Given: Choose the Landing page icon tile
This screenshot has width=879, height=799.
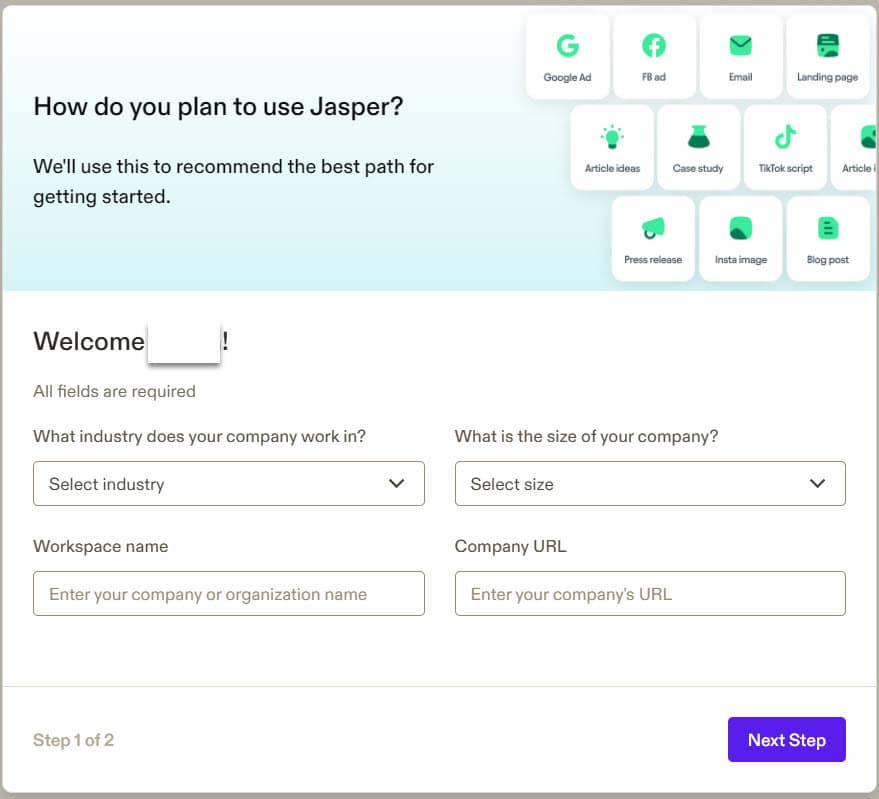Looking at the screenshot, I should pyautogui.click(x=827, y=56).
